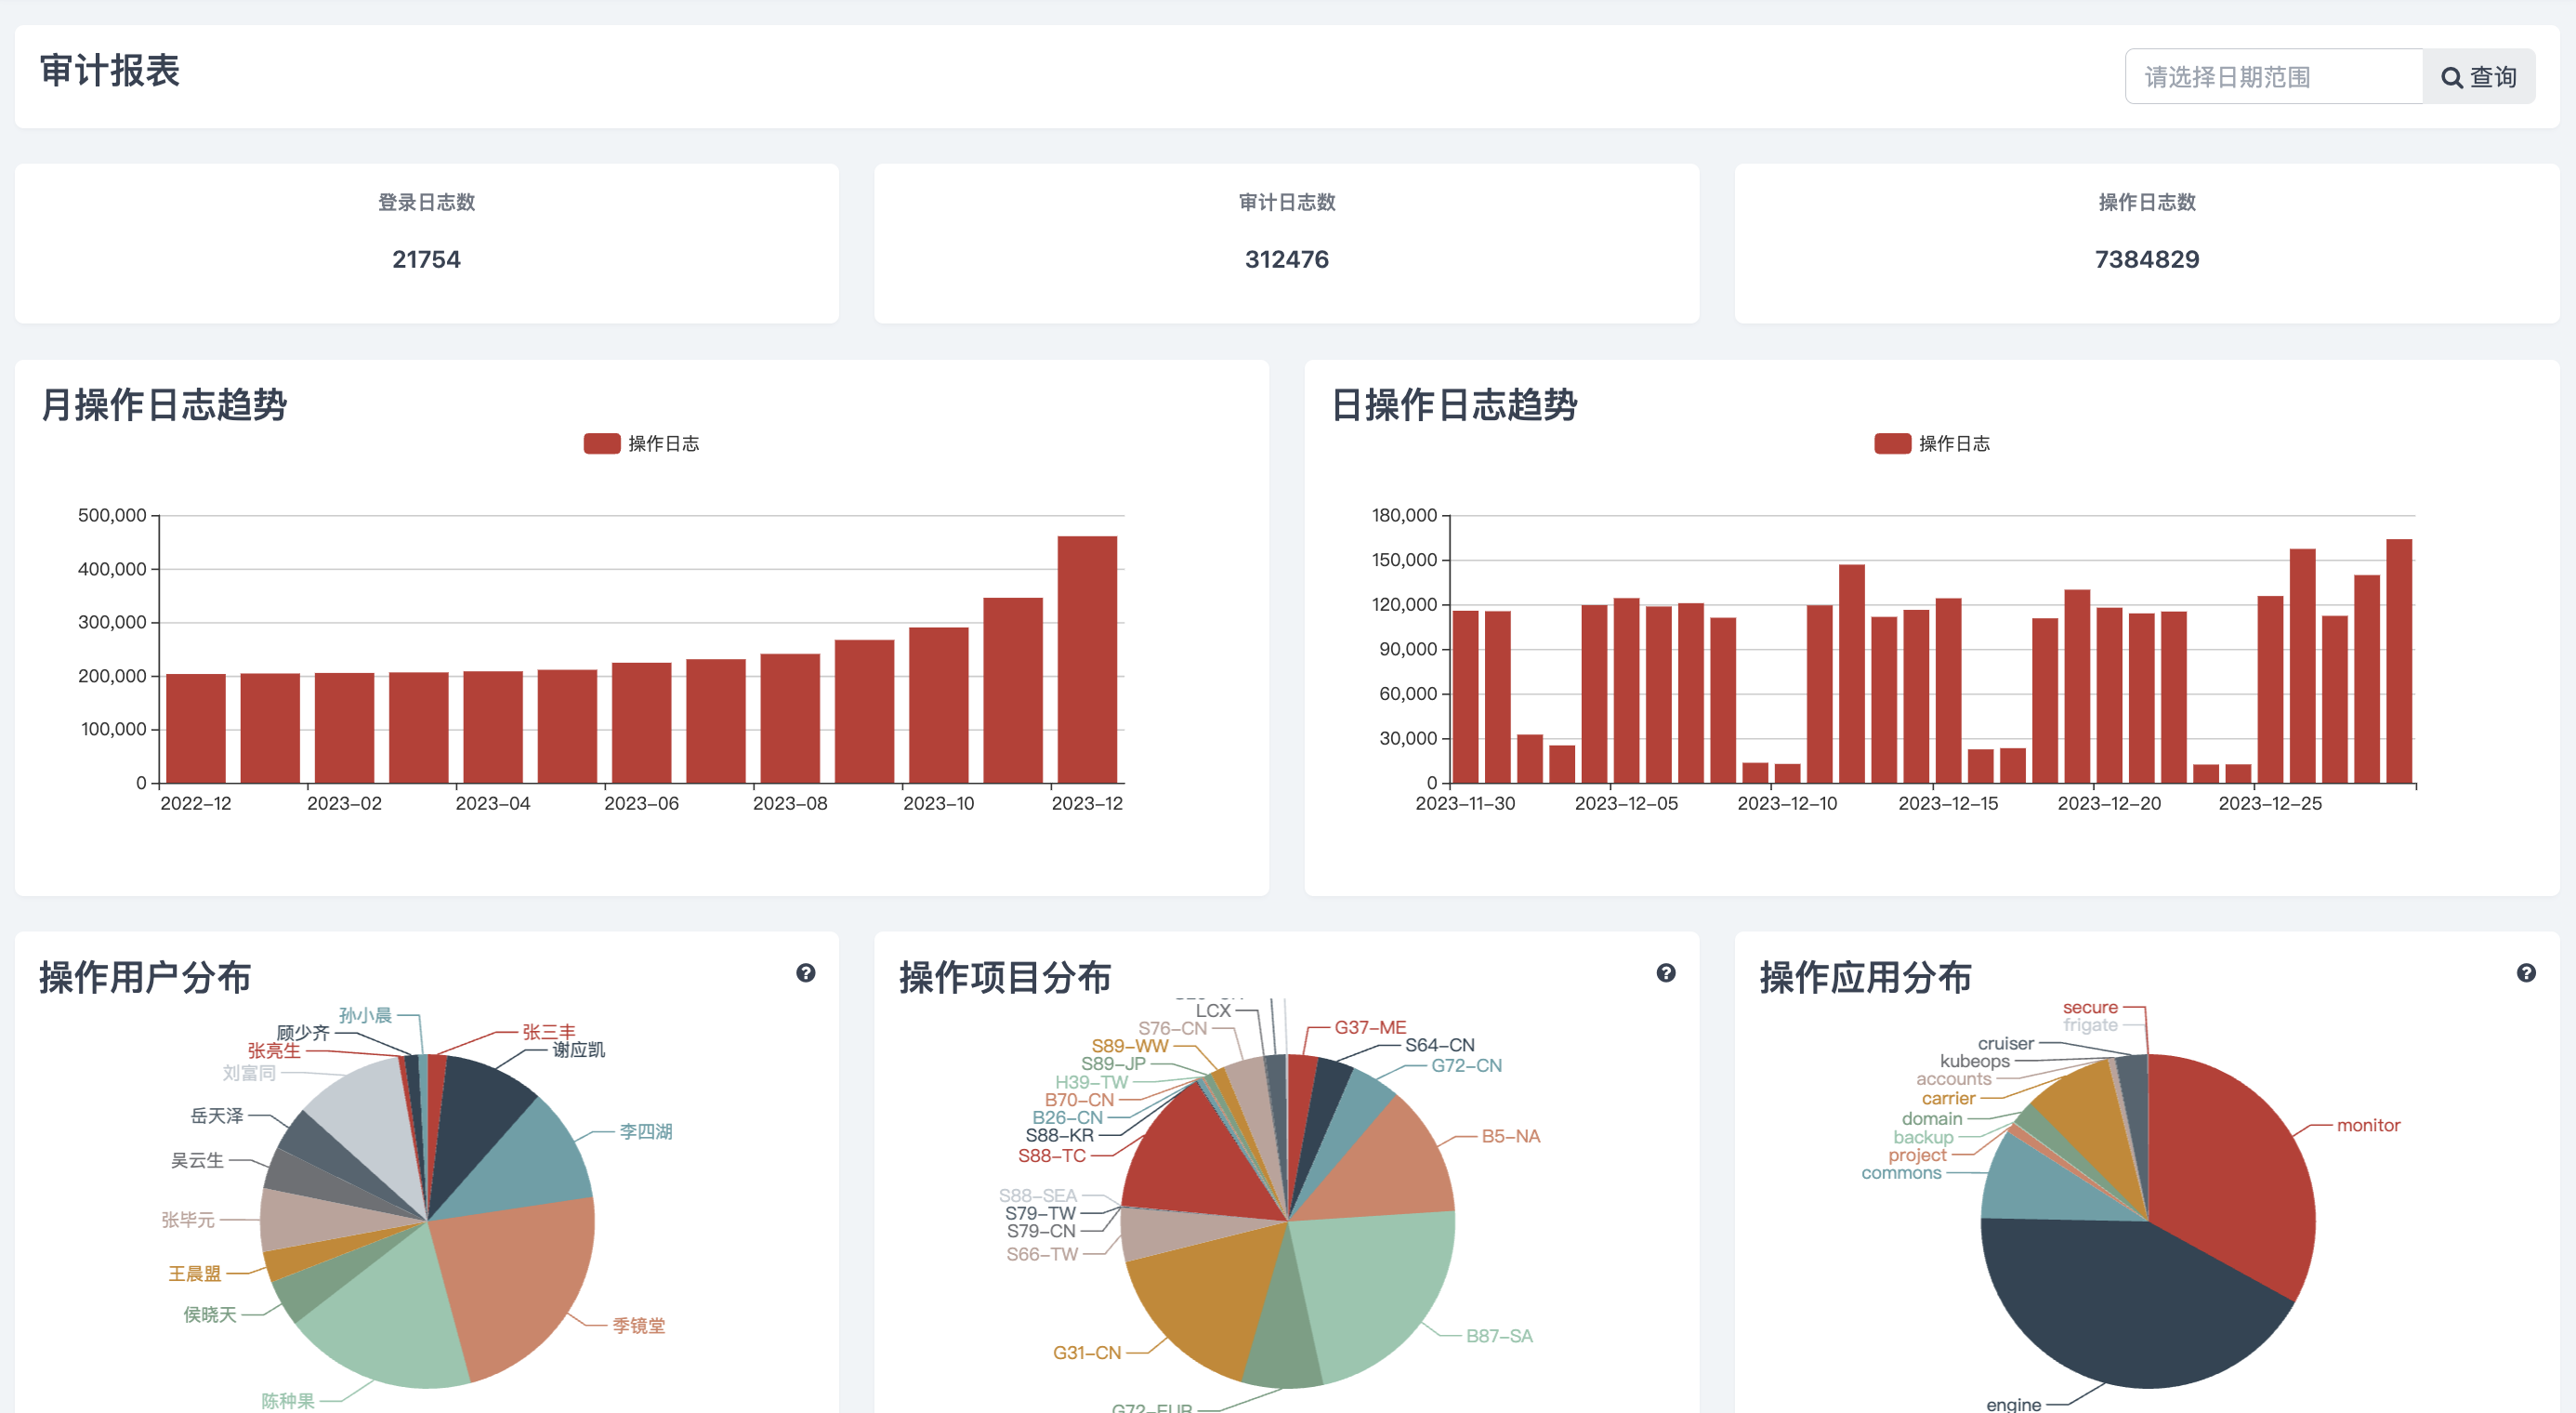Click the 审计日志数 statistic card
Image resolution: width=2576 pixels, height=1413 pixels.
pos(1286,243)
